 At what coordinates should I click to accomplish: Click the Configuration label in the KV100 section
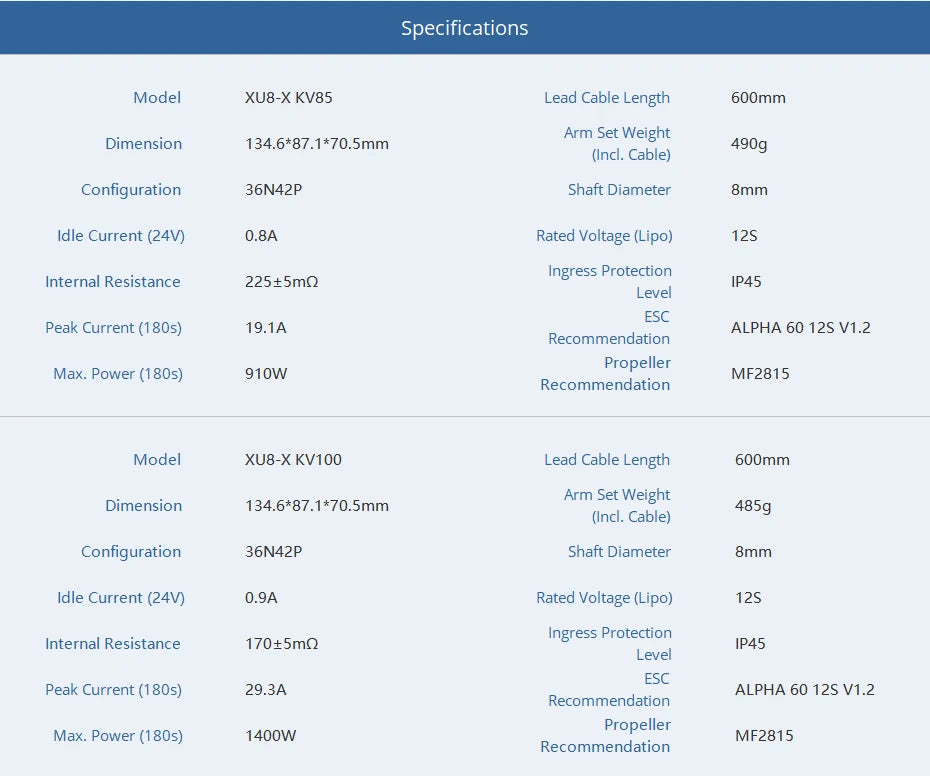[x=131, y=552]
